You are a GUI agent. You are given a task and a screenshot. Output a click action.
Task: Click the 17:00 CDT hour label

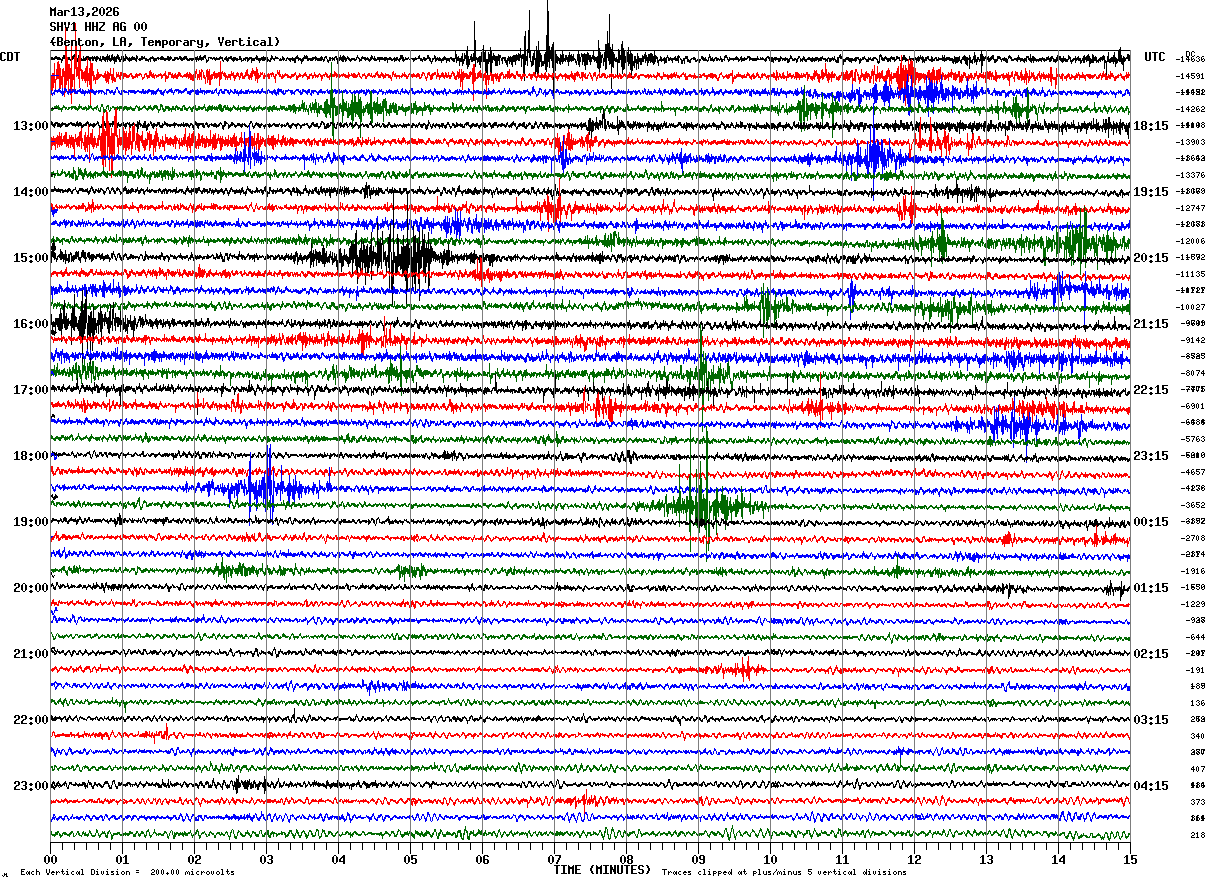pyautogui.click(x=31, y=390)
